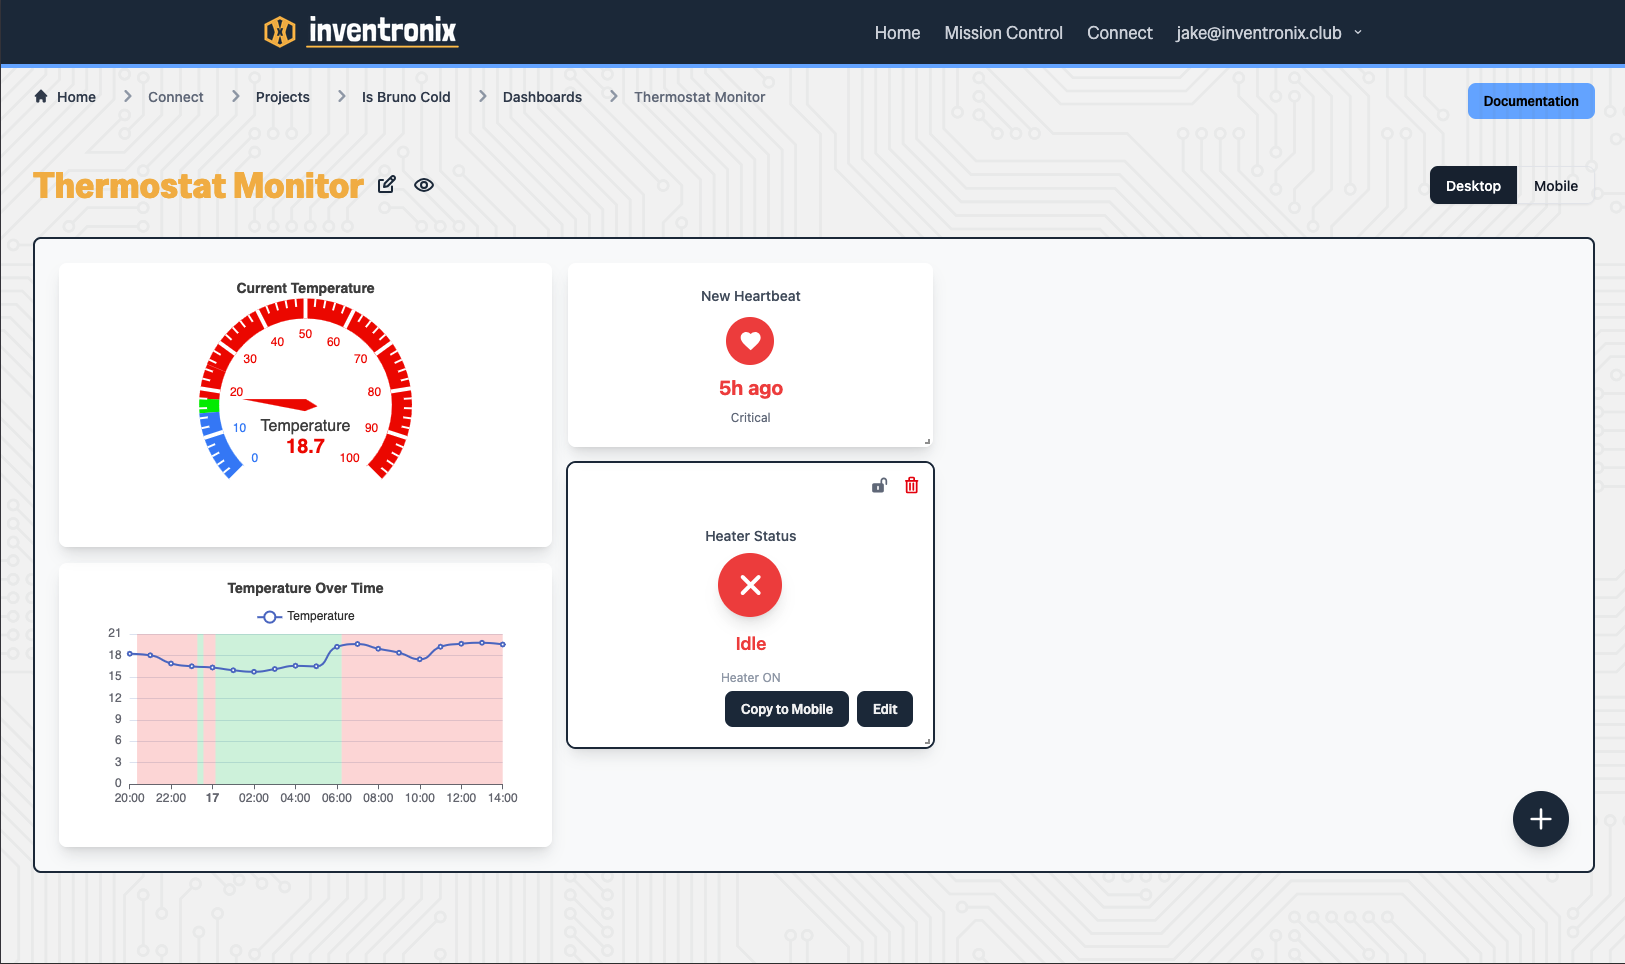Viewport: 1625px width, 964px height.
Task: Click the heart icon in New Heartbeat widget
Action: (750, 341)
